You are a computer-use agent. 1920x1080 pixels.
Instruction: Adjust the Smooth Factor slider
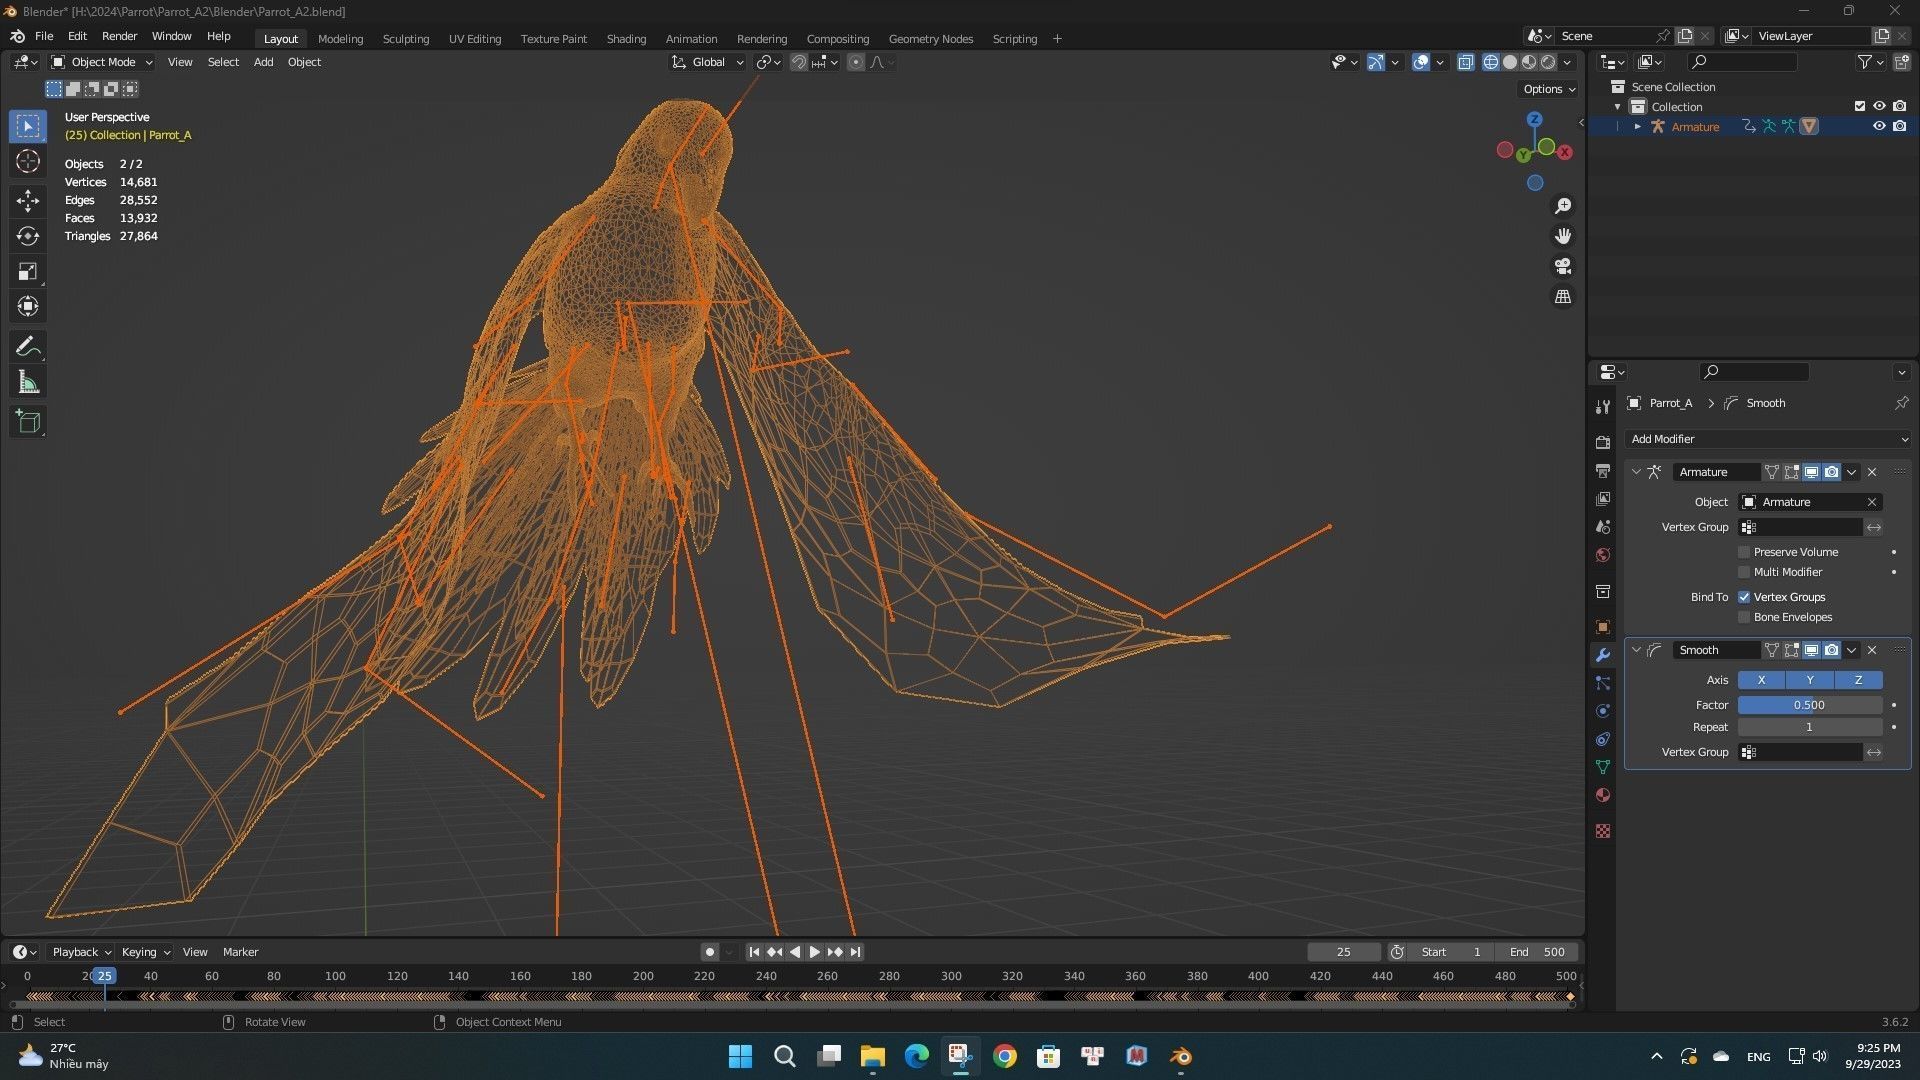[1810, 705]
